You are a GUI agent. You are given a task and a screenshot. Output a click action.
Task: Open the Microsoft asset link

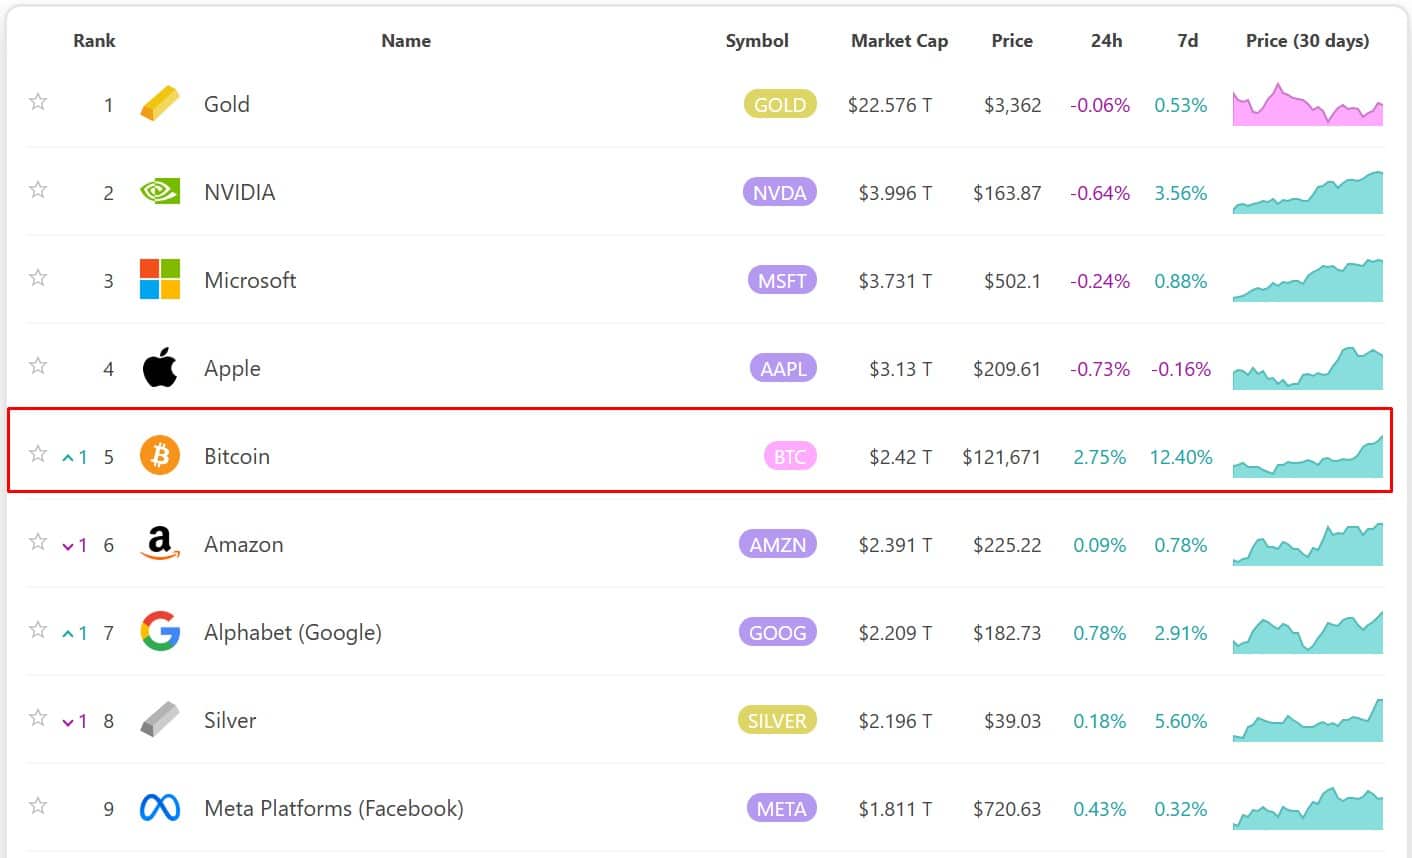click(x=250, y=280)
